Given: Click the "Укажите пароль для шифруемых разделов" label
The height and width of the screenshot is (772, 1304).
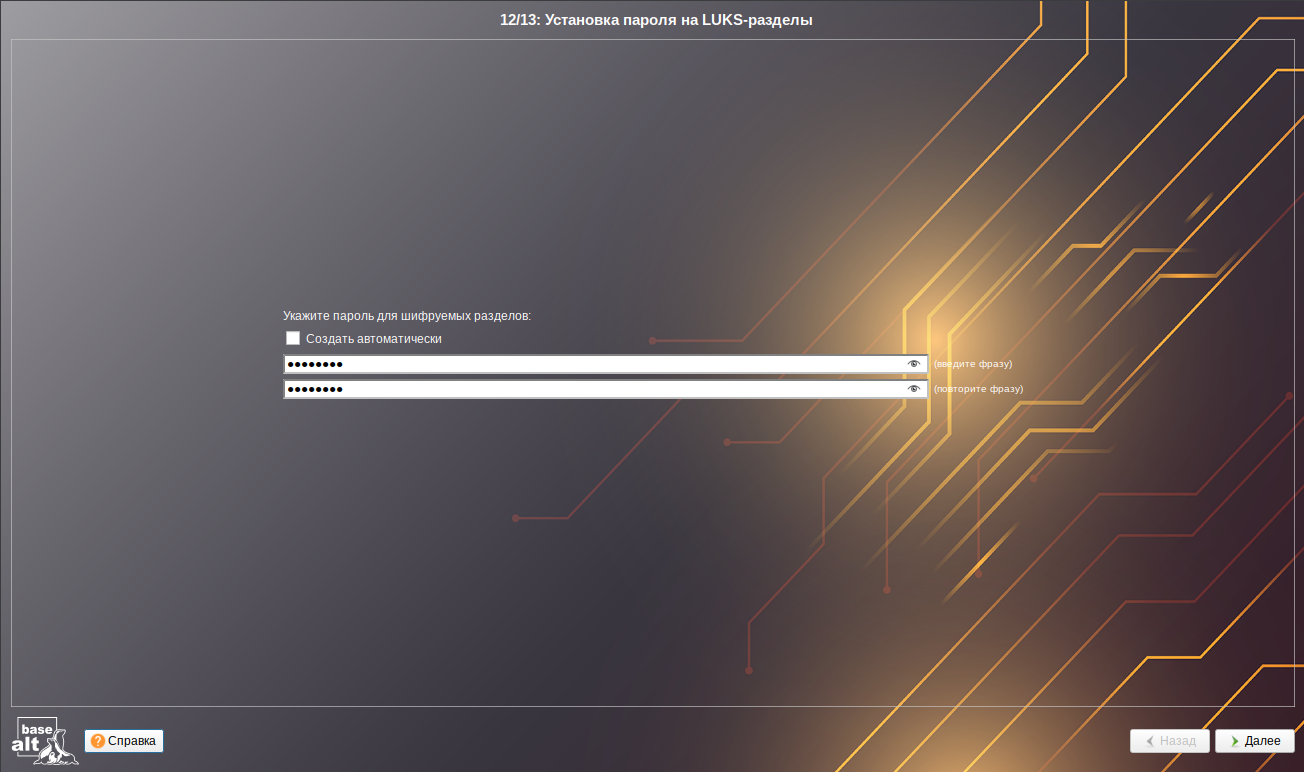Looking at the screenshot, I should pyautogui.click(x=406, y=316).
